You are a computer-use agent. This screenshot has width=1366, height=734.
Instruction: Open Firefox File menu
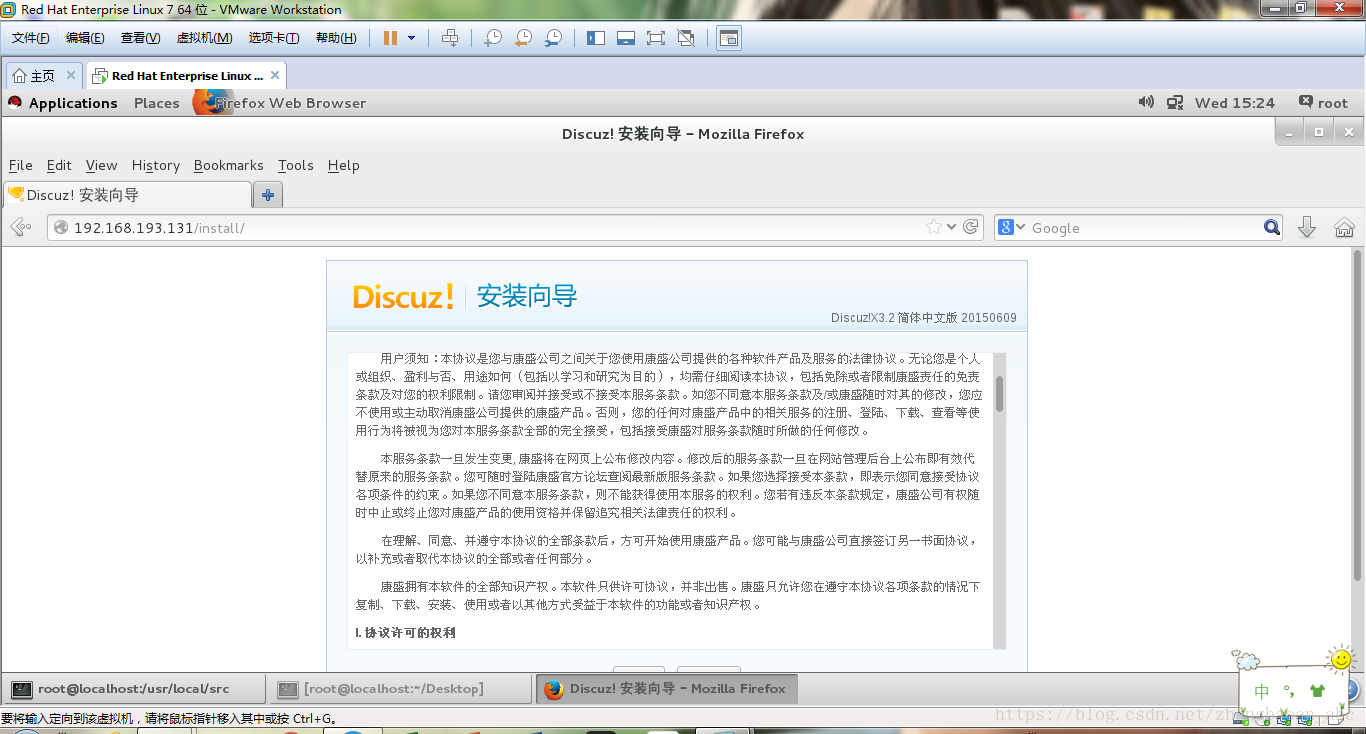tap(21, 165)
